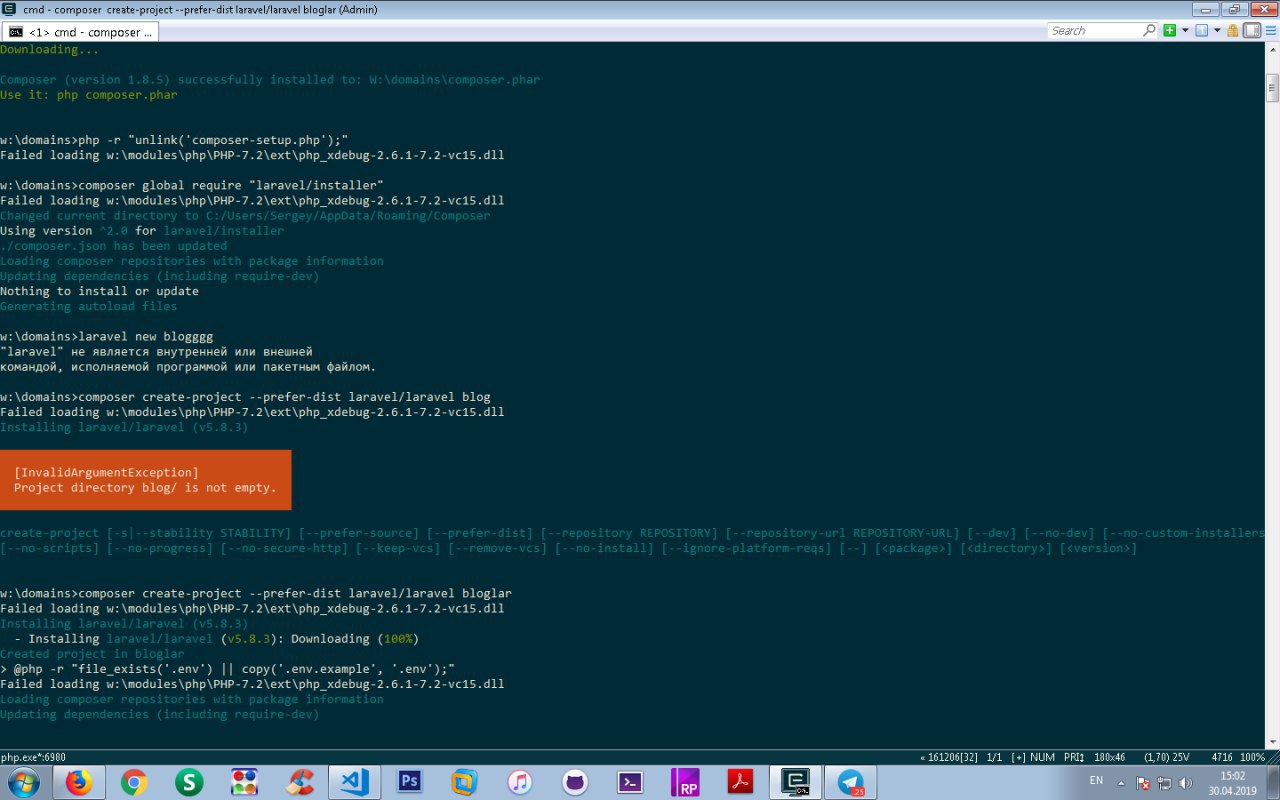
Task: Click the active console number icon
Action: coord(1201,30)
